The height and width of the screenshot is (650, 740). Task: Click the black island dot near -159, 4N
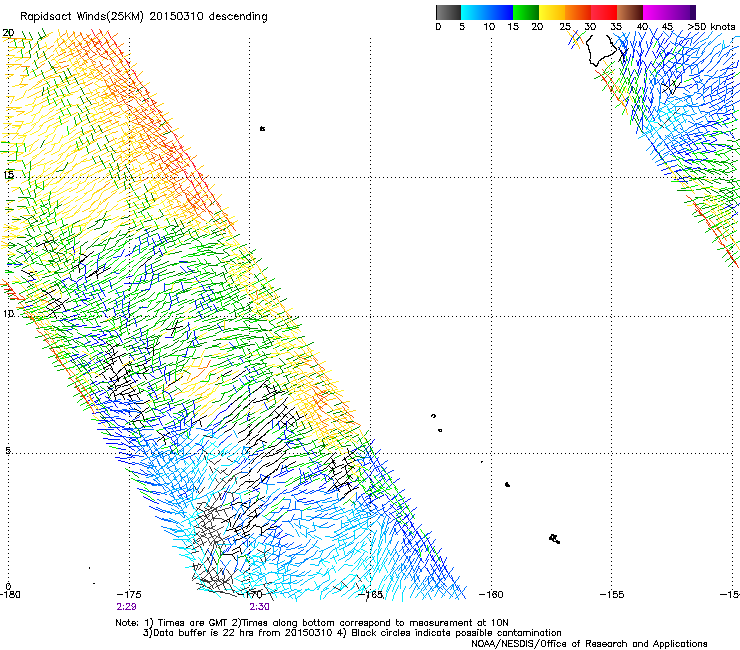[x=507, y=484]
